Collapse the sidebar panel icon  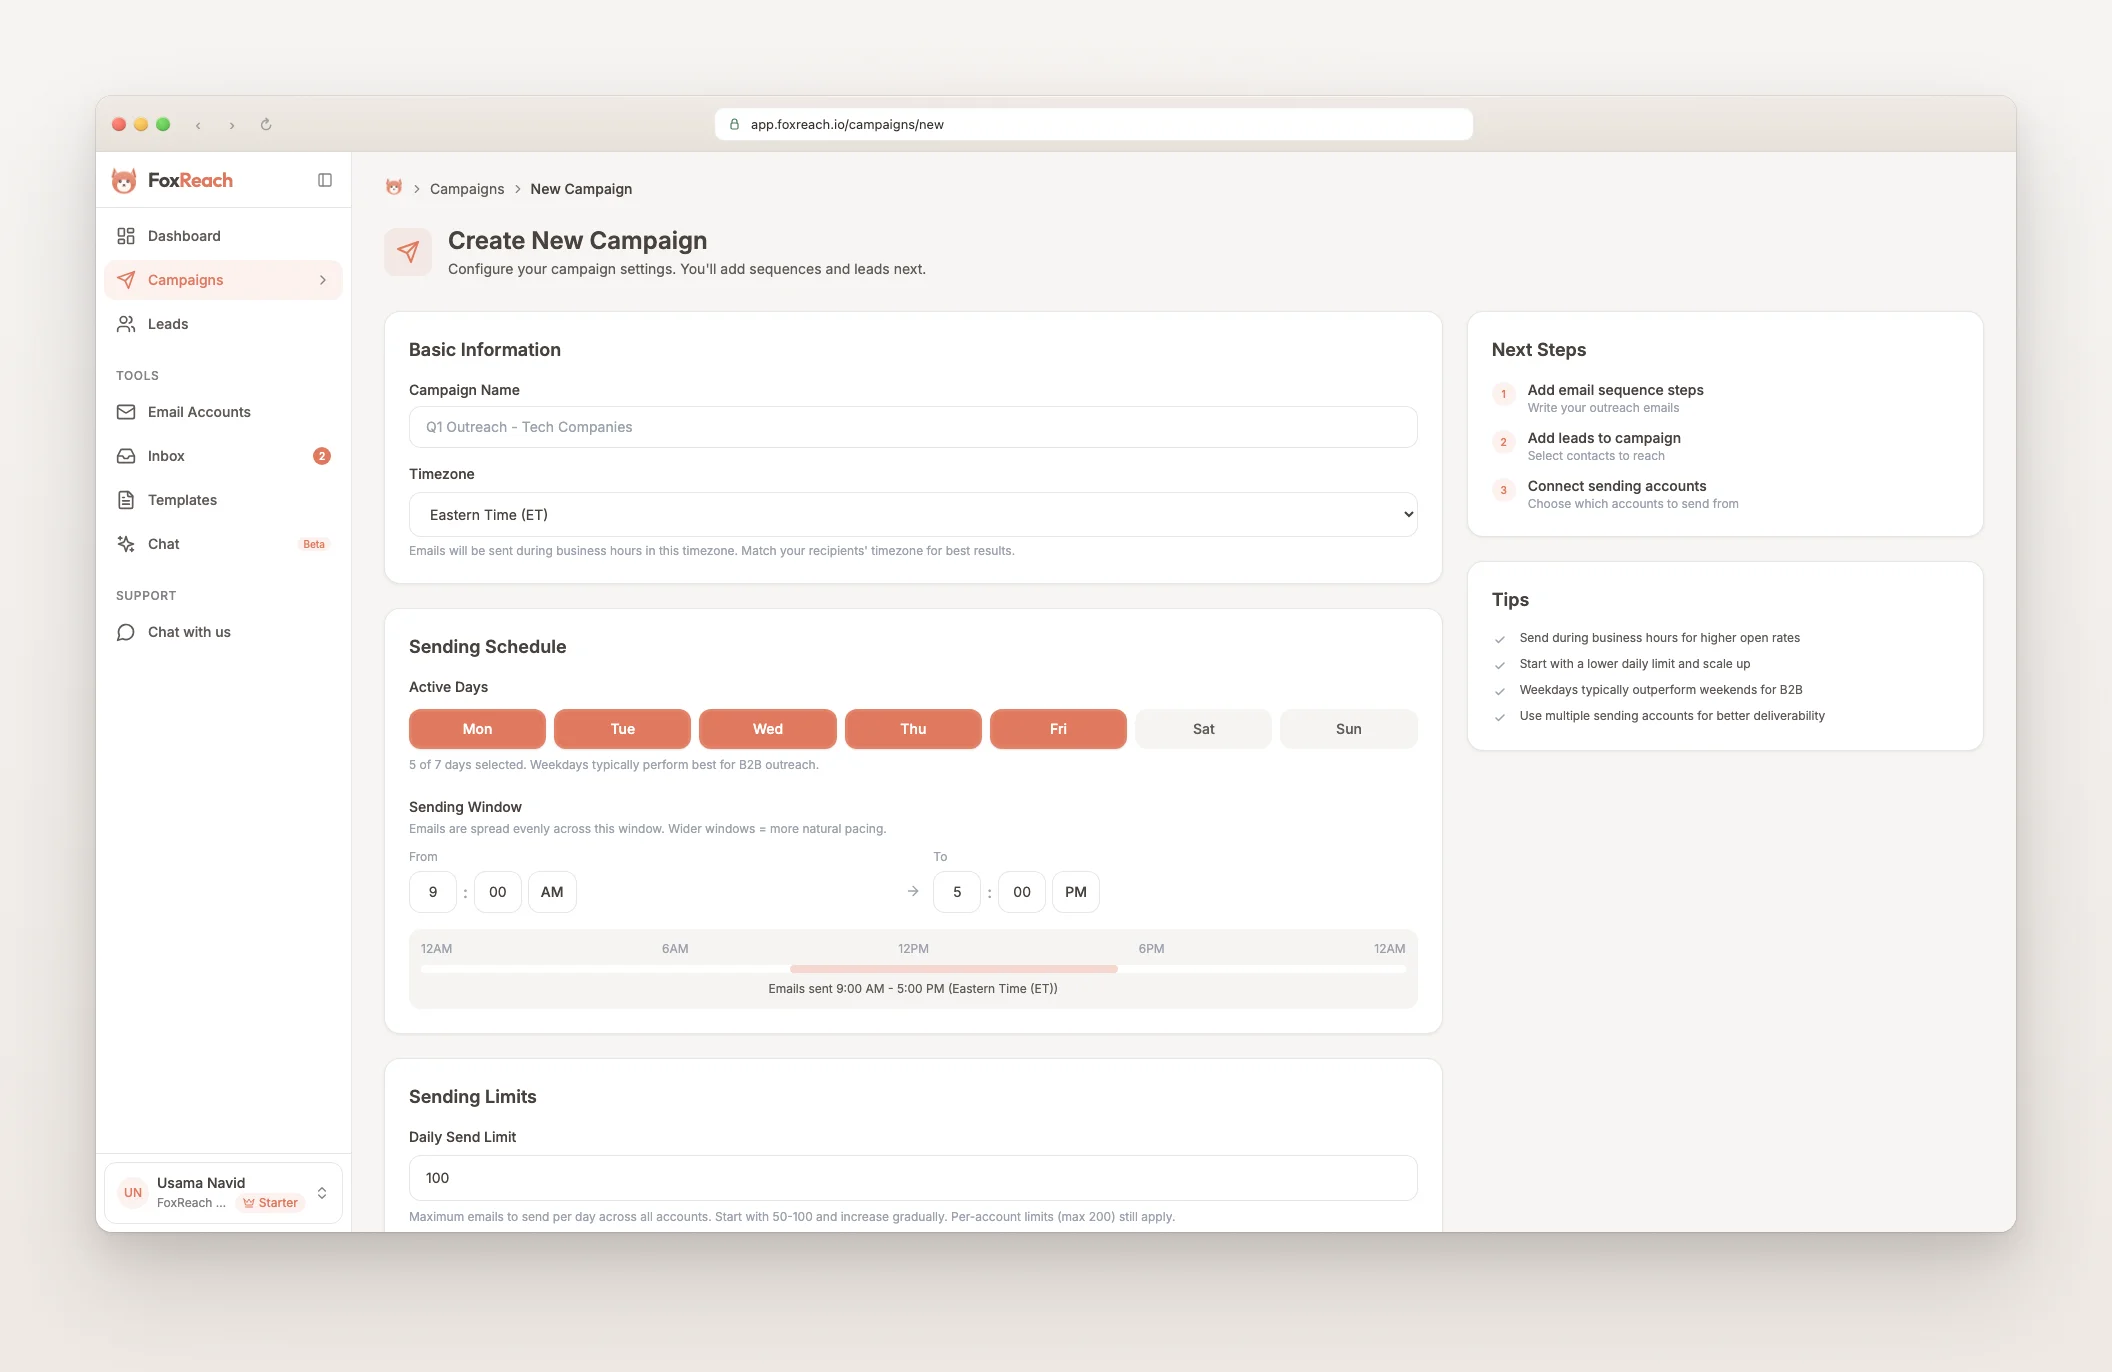point(325,180)
